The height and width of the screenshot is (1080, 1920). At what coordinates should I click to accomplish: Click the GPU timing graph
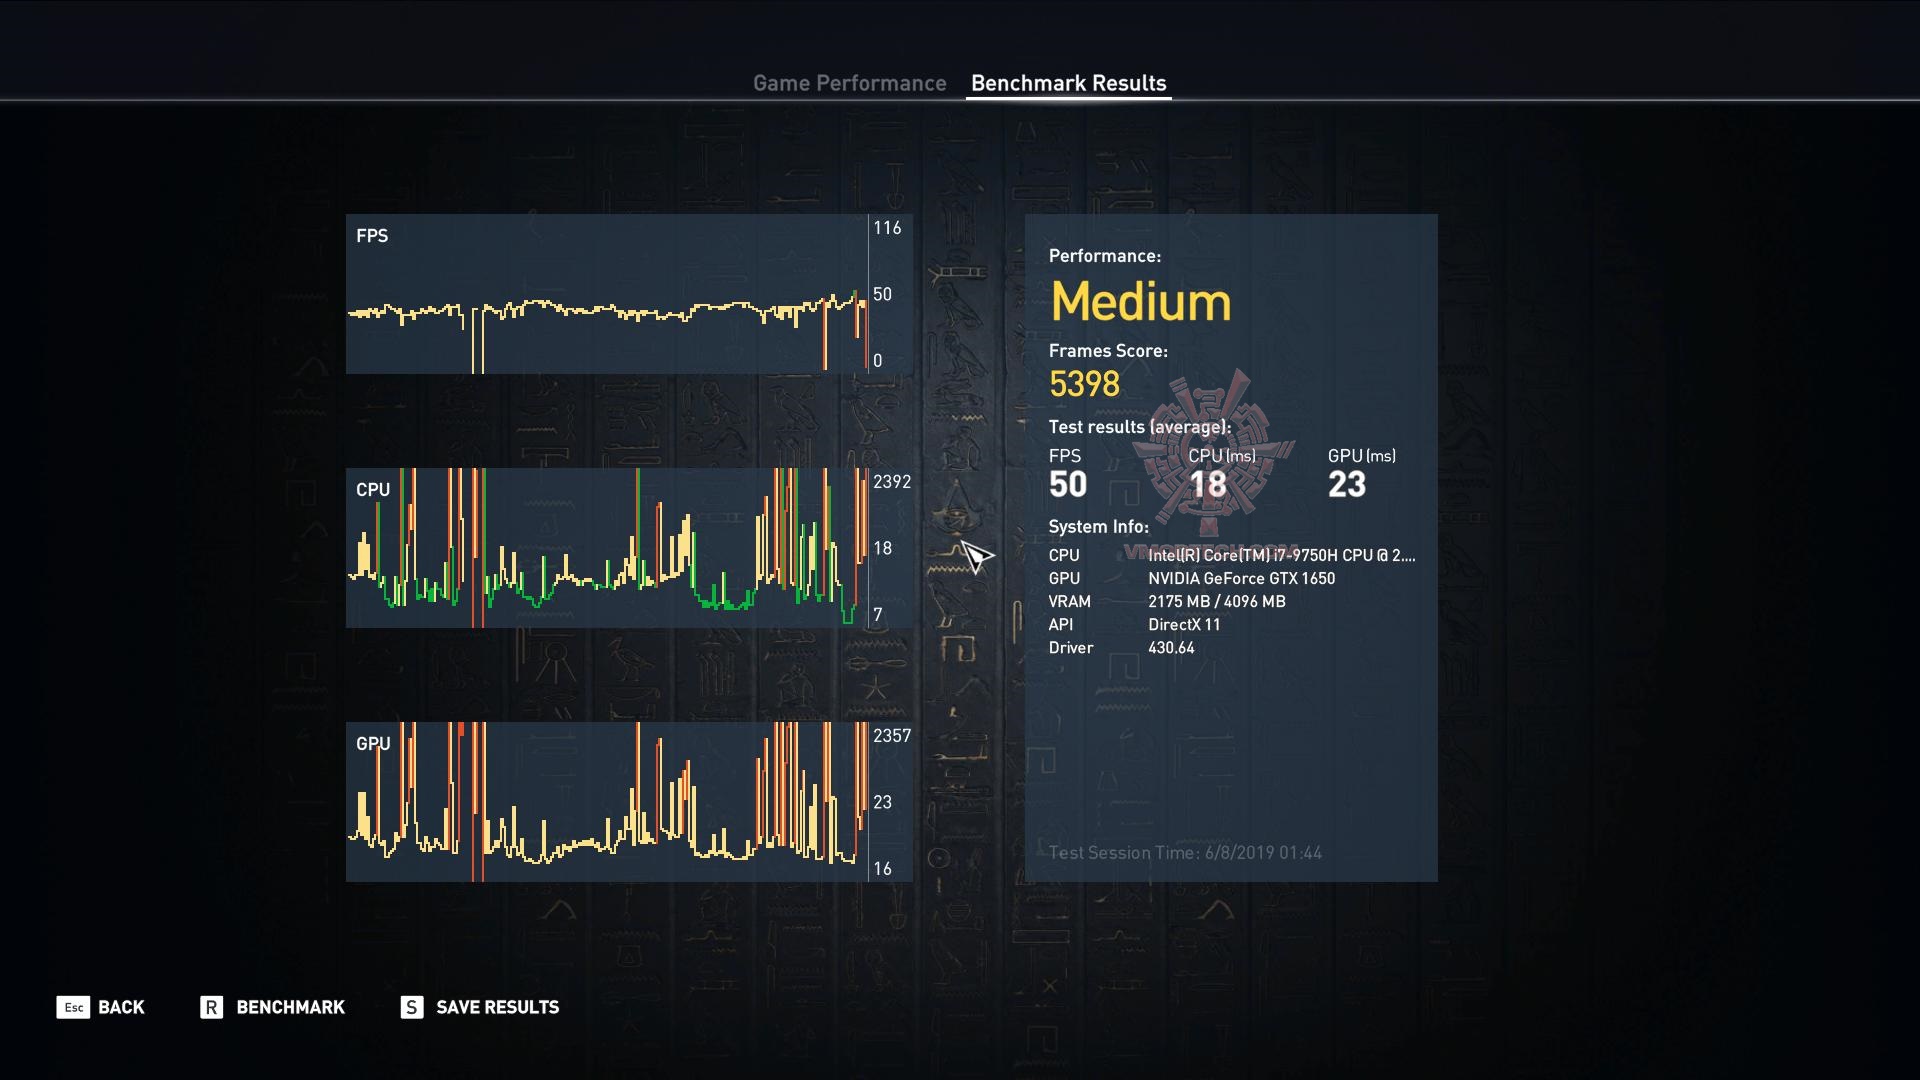coord(606,801)
